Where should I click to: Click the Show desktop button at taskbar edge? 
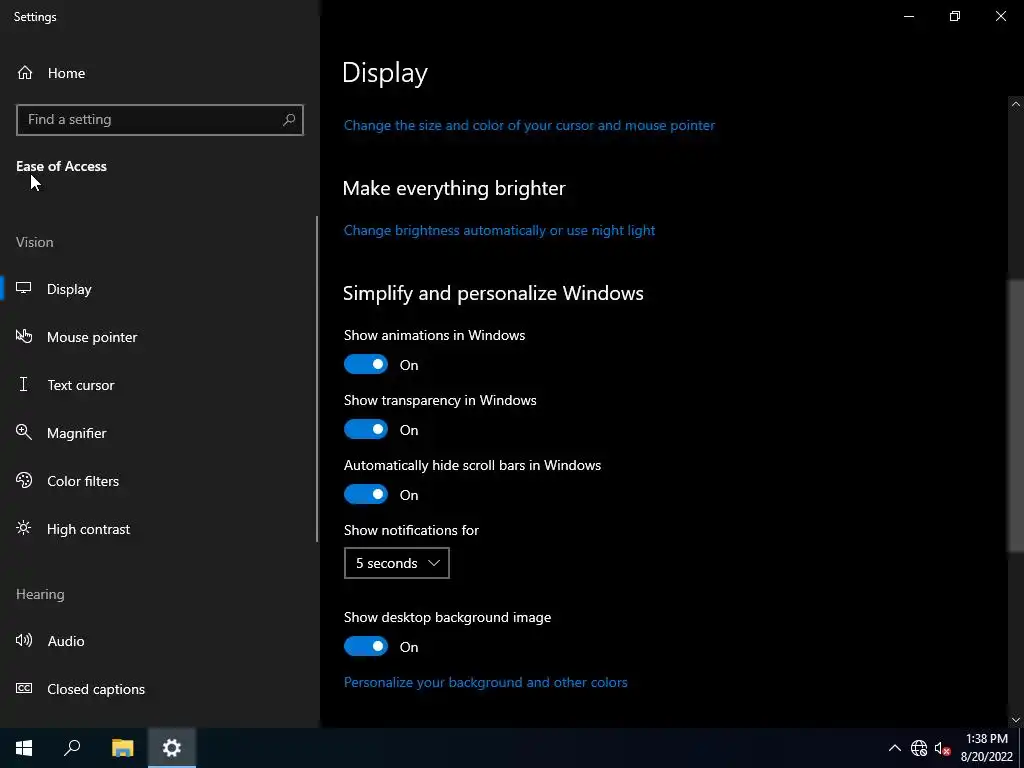pyautogui.click(x=1021, y=748)
